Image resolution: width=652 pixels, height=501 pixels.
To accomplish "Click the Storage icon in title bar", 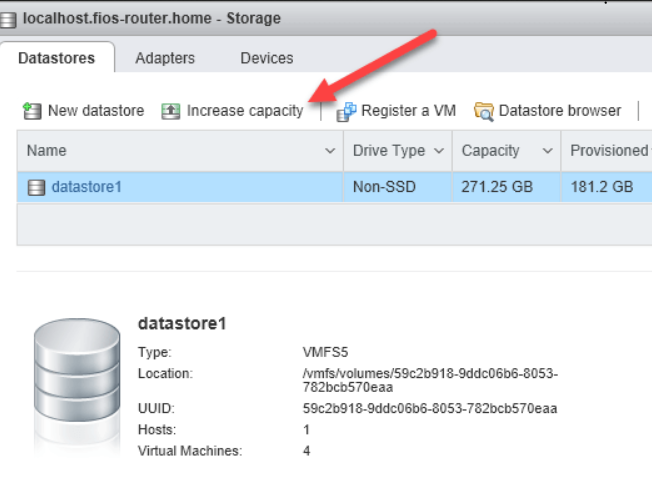I will [13, 18].
